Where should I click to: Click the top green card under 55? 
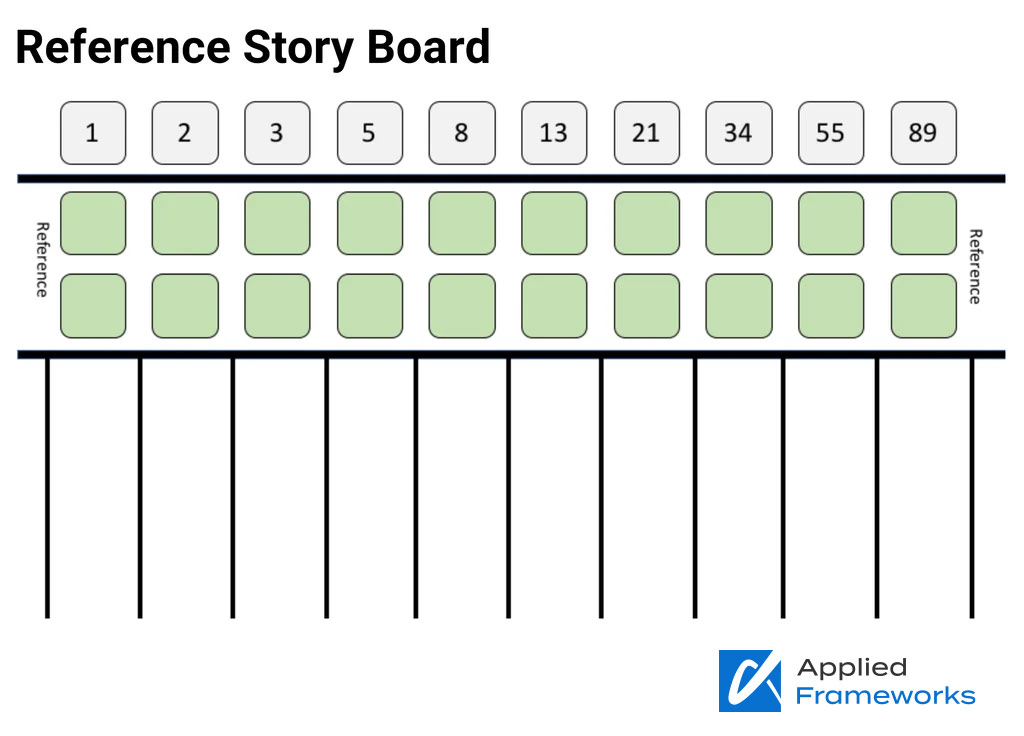831,223
